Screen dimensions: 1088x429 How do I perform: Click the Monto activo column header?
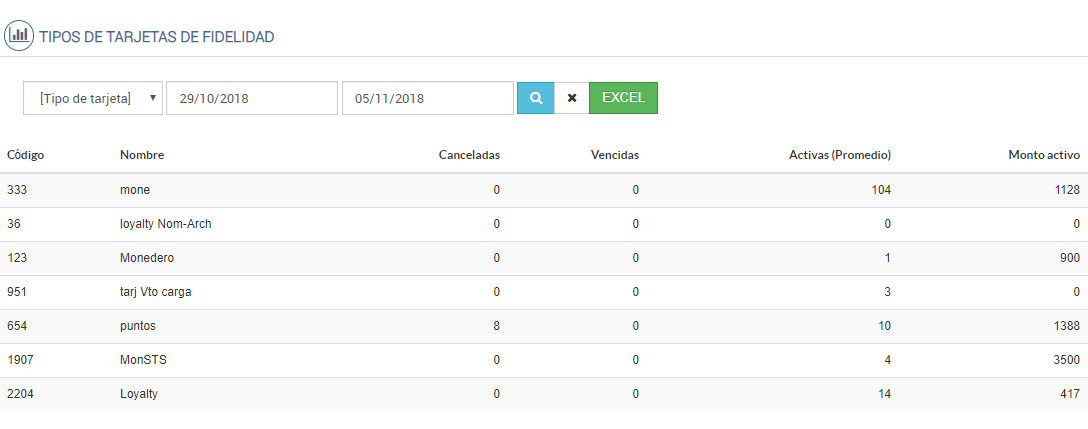click(x=1044, y=155)
